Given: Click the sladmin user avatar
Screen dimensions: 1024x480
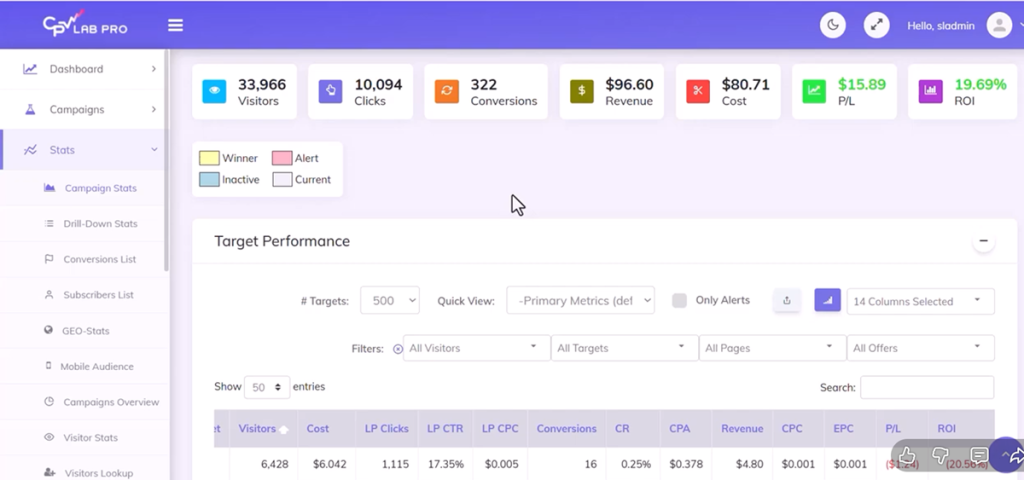Looking at the screenshot, I should tap(999, 25).
